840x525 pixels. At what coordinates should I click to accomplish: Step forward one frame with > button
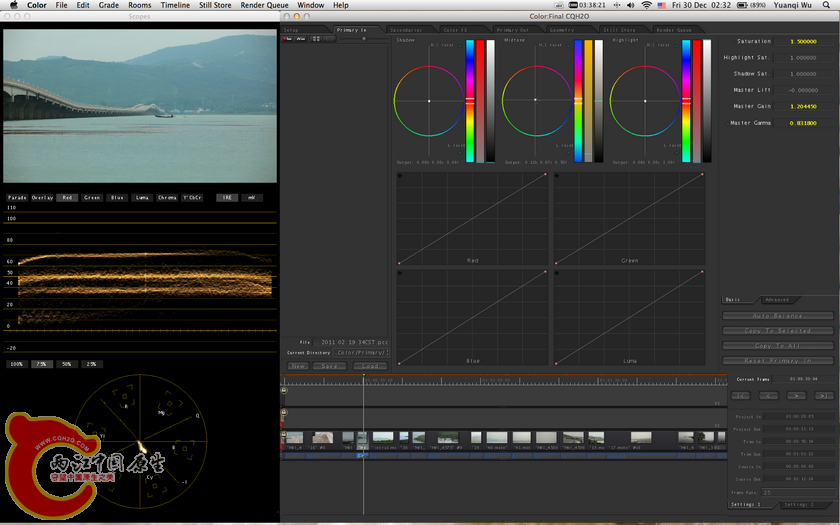pyautogui.click(x=796, y=395)
